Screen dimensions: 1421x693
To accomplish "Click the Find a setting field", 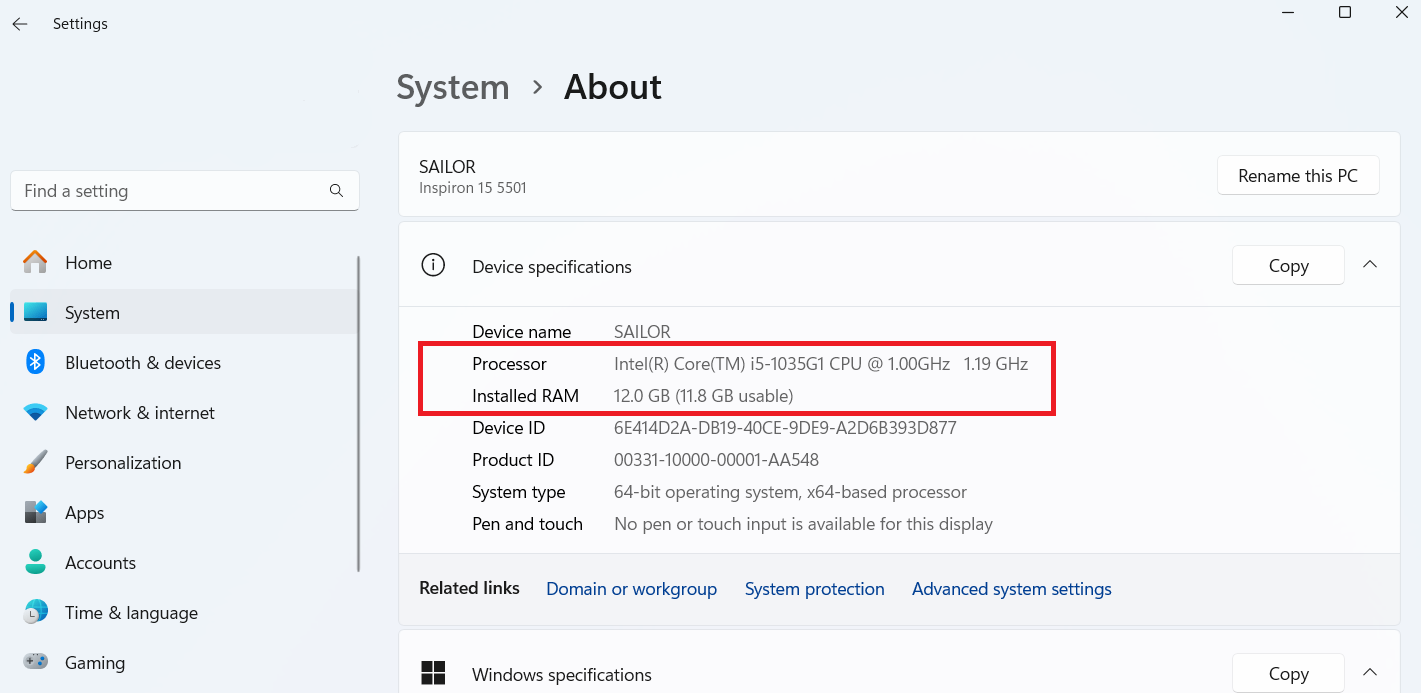I will tap(185, 191).
